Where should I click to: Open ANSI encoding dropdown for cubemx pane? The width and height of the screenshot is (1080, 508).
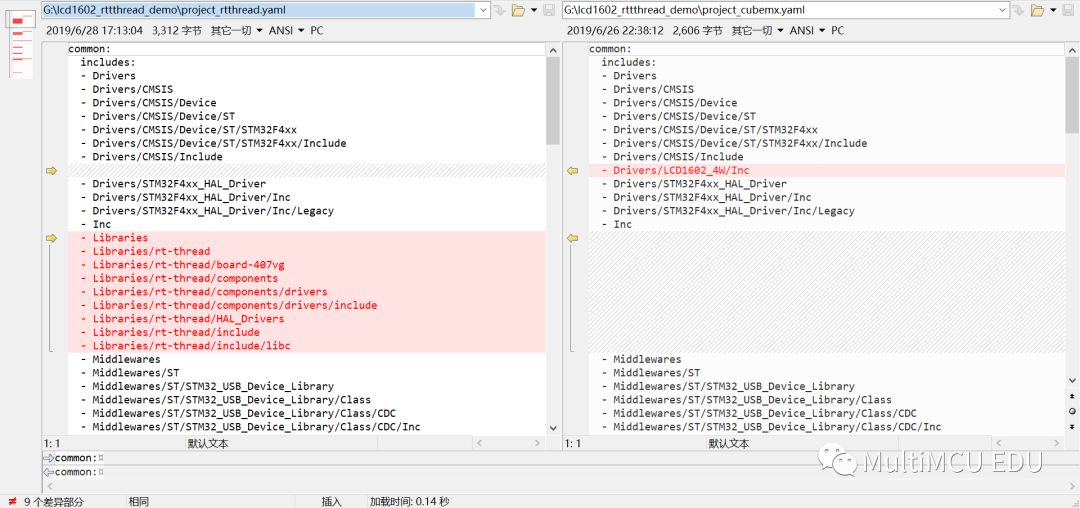(x=807, y=30)
